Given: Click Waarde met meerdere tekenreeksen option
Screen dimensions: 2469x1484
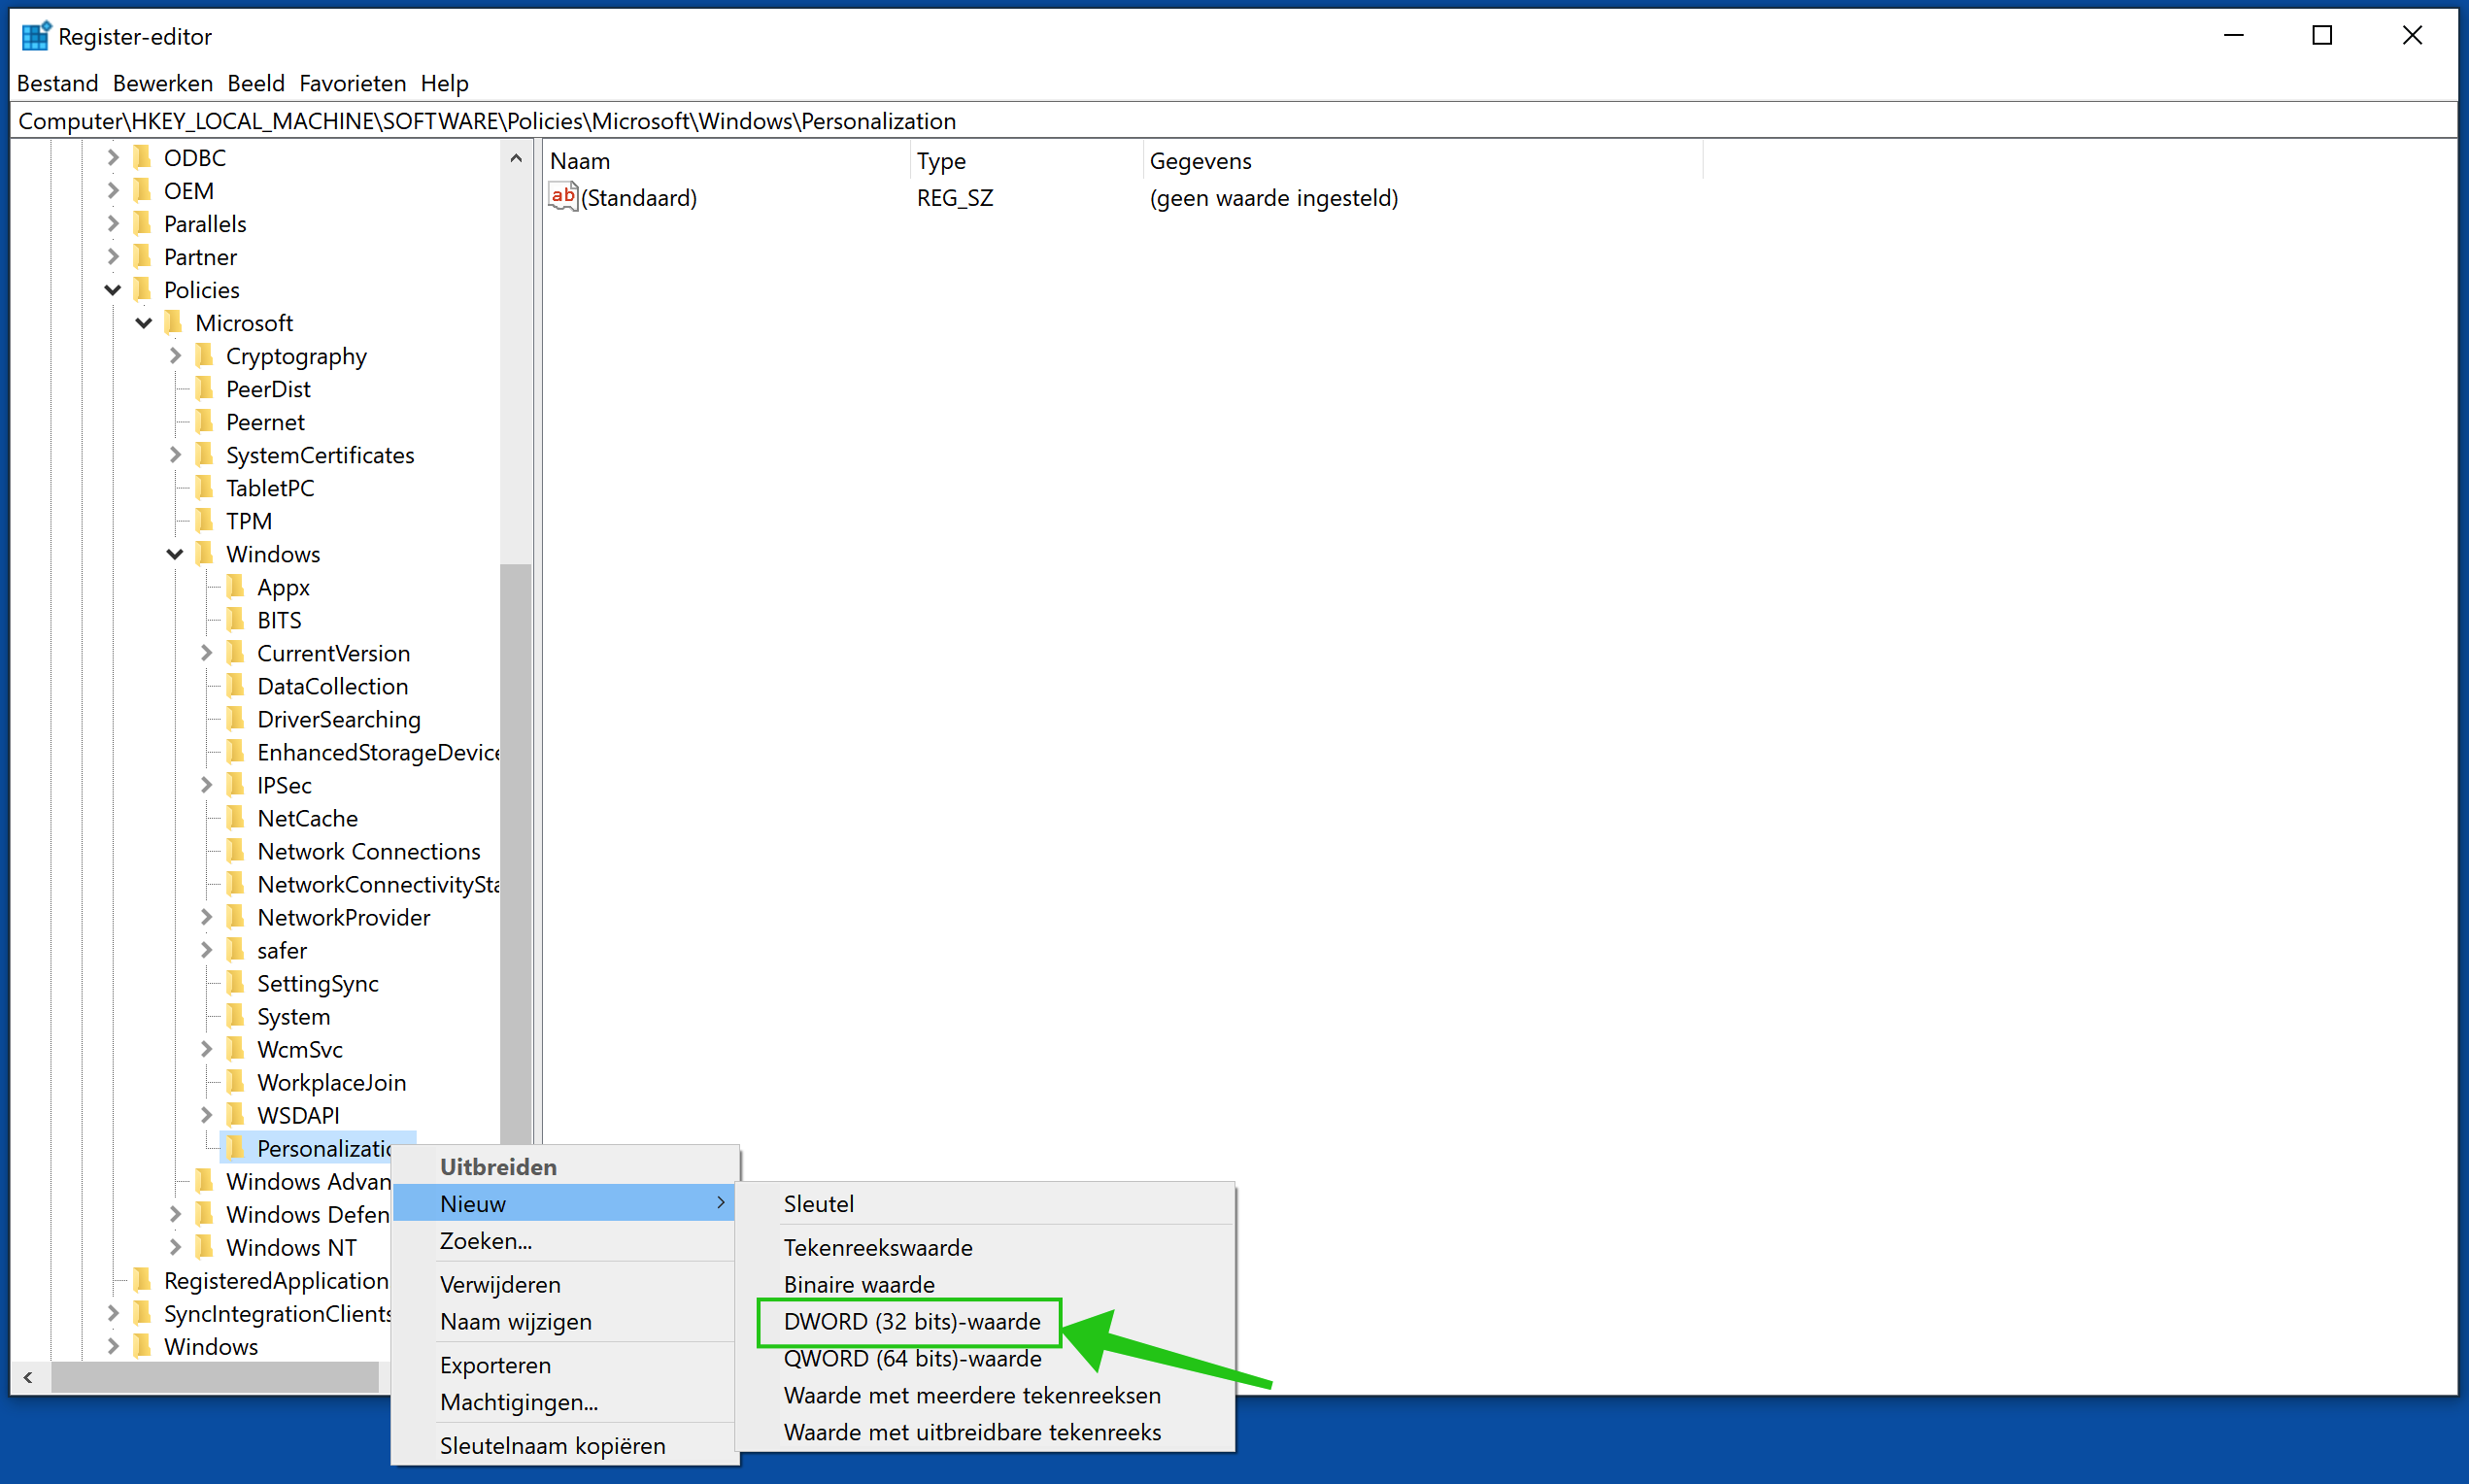Looking at the screenshot, I should (971, 1396).
